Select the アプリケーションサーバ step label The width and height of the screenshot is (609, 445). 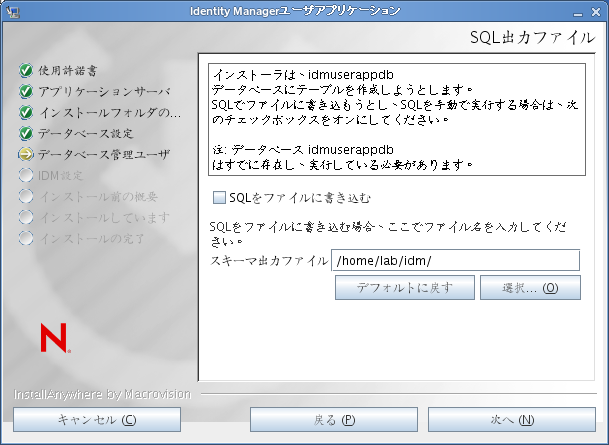104,91
